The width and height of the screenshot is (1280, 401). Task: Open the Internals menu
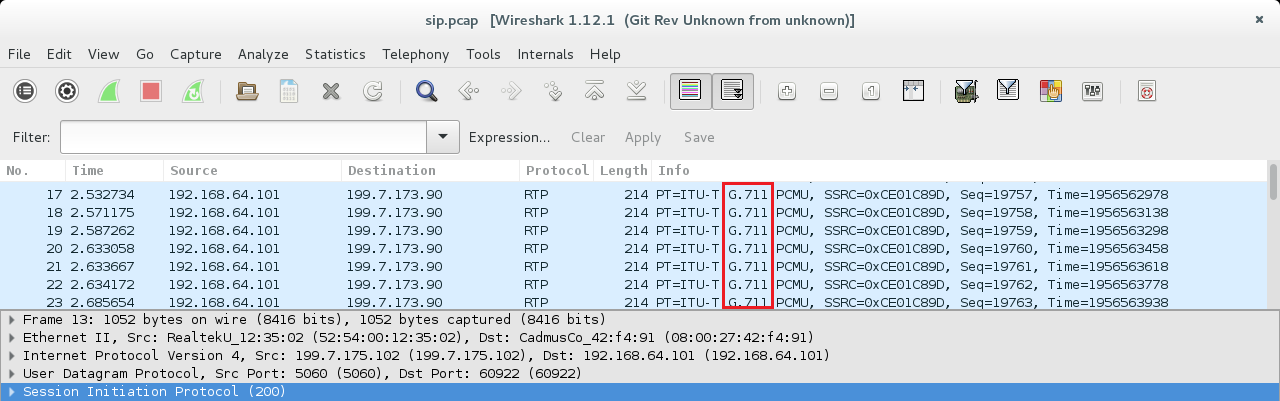point(546,54)
